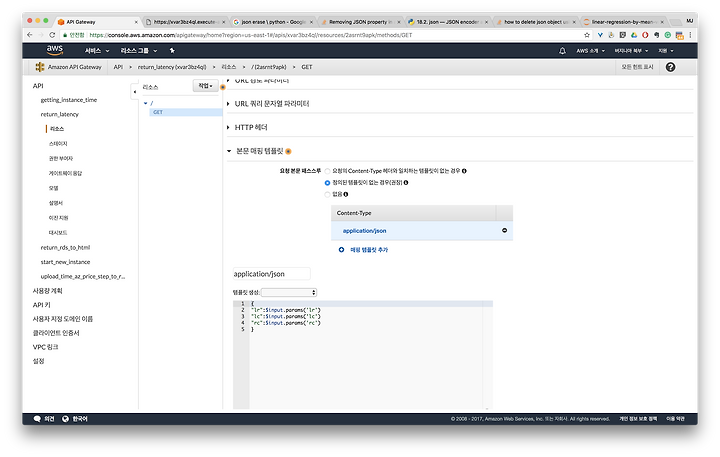Click the pin shortcut icon in AWS navbar
The height and width of the screenshot is (457, 720).
coord(172,51)
